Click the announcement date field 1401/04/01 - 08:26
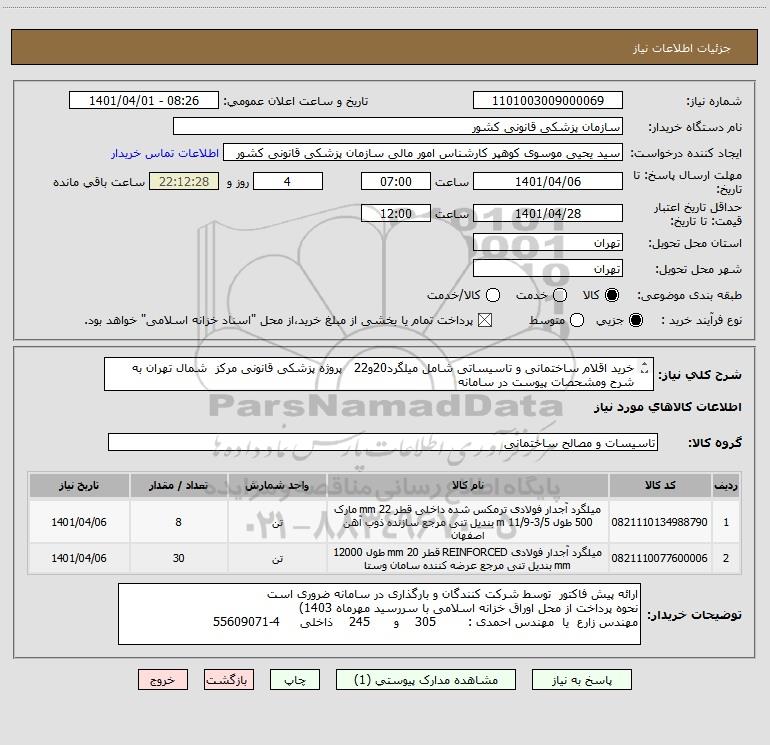Screen dimensions: 770x745 click(144, 101)
